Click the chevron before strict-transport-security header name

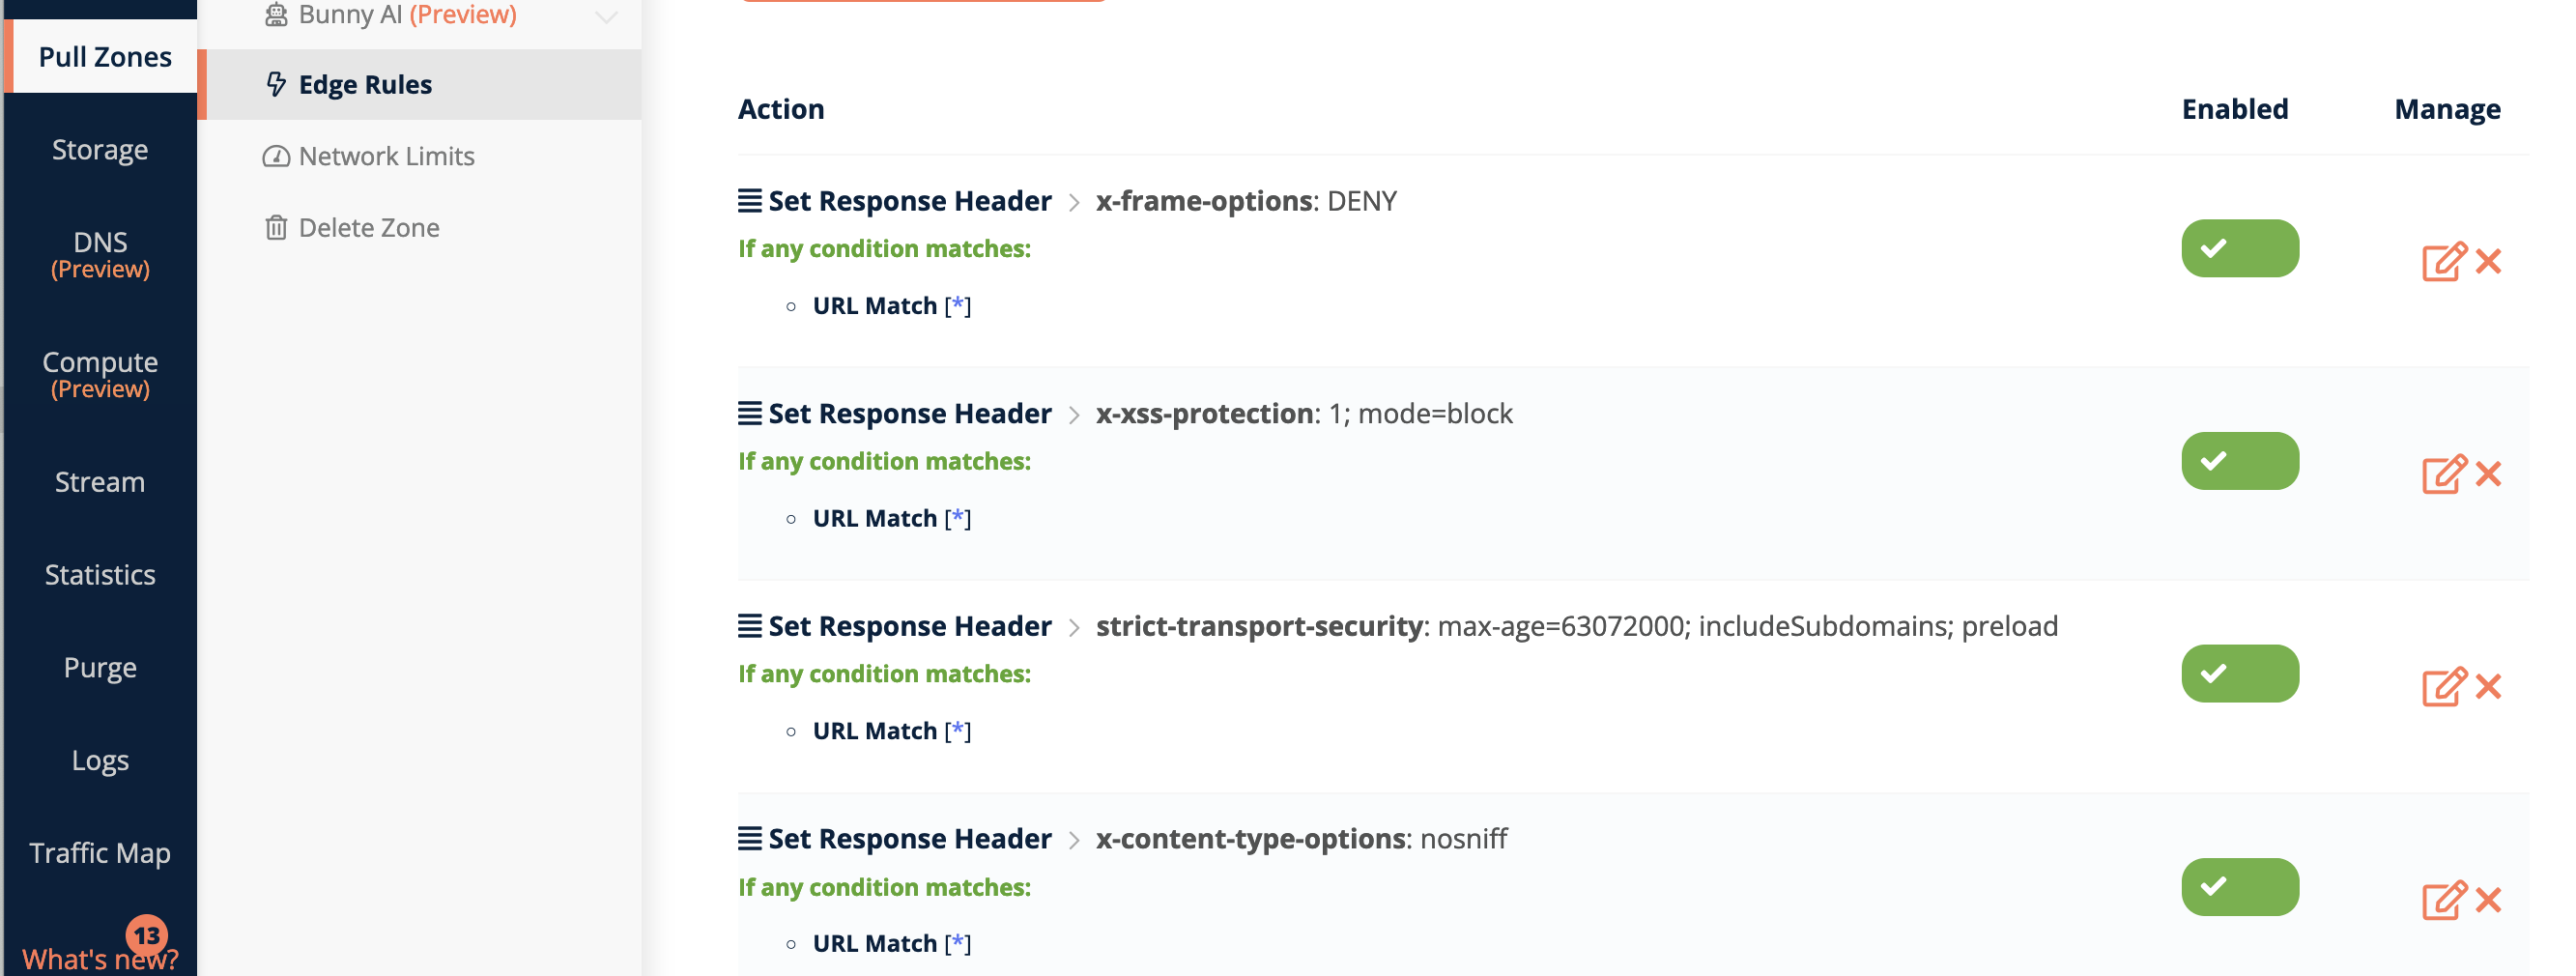click(1073, 625)
